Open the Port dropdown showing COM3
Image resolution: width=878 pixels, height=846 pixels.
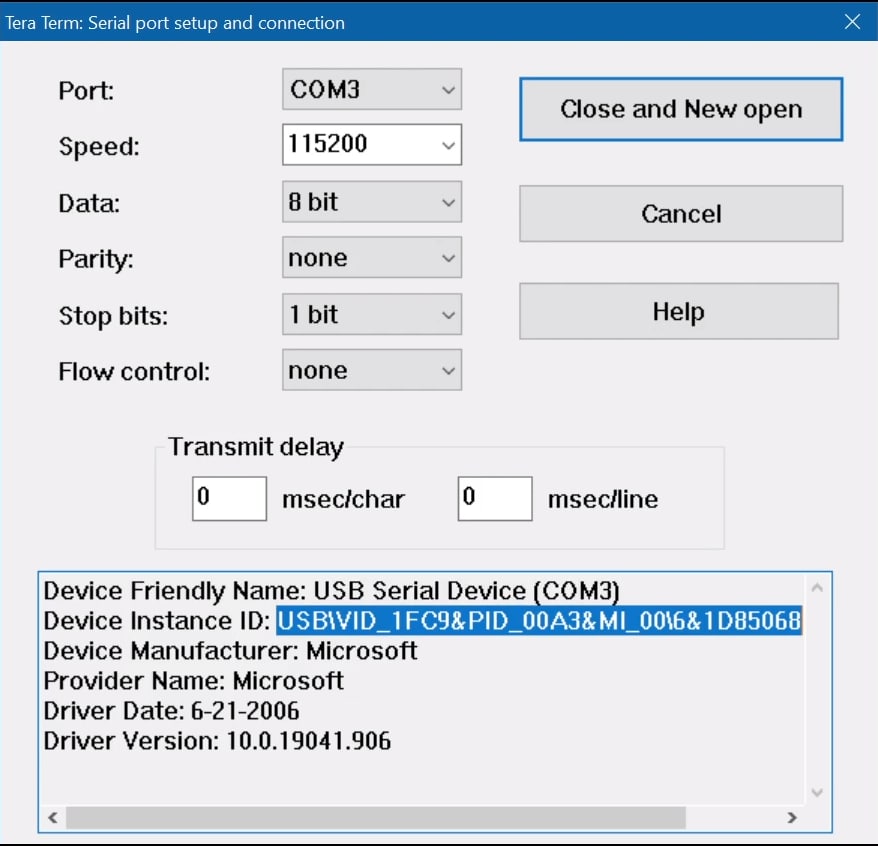(x=371, y=90)
